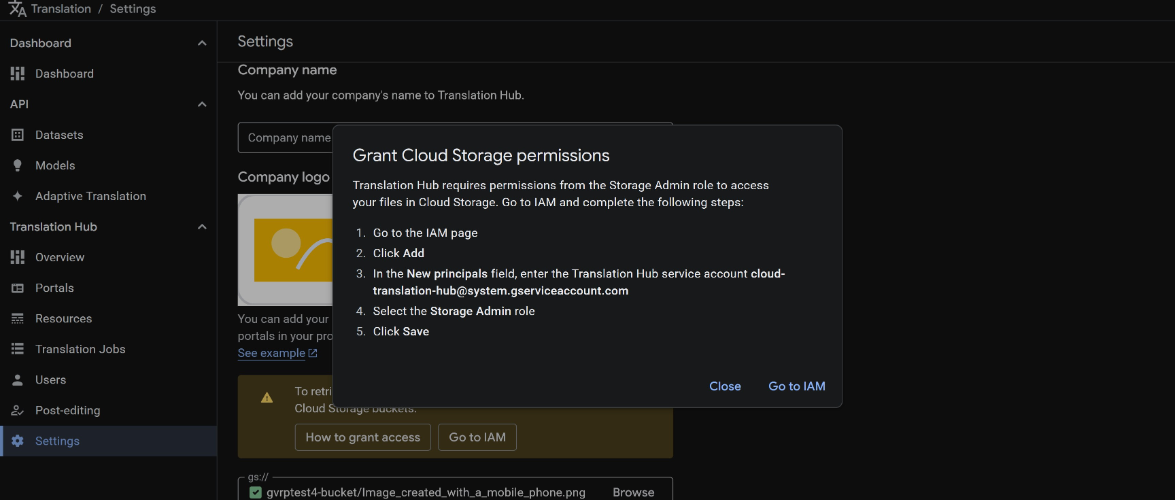Click the Company logo heading
The height and width of the screenshot is (500, 1175).
pos(283,177)
